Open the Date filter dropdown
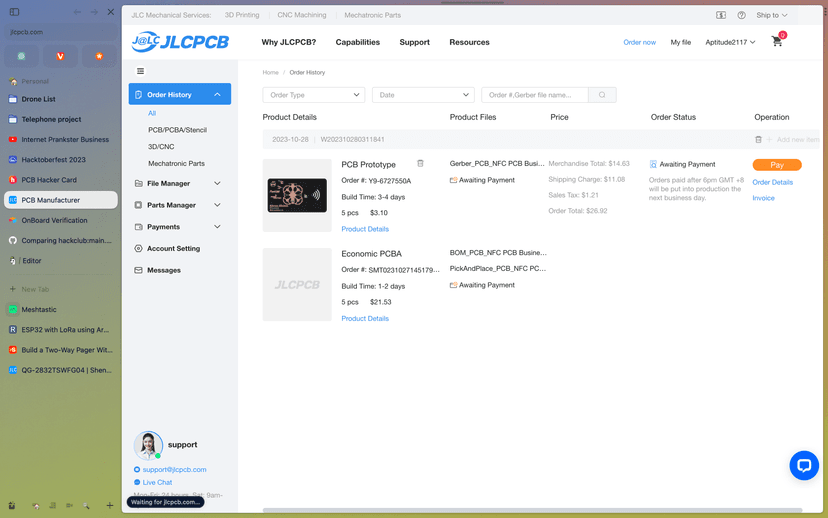The height and width of the screenshot is (518, 828). click(423, 95)
